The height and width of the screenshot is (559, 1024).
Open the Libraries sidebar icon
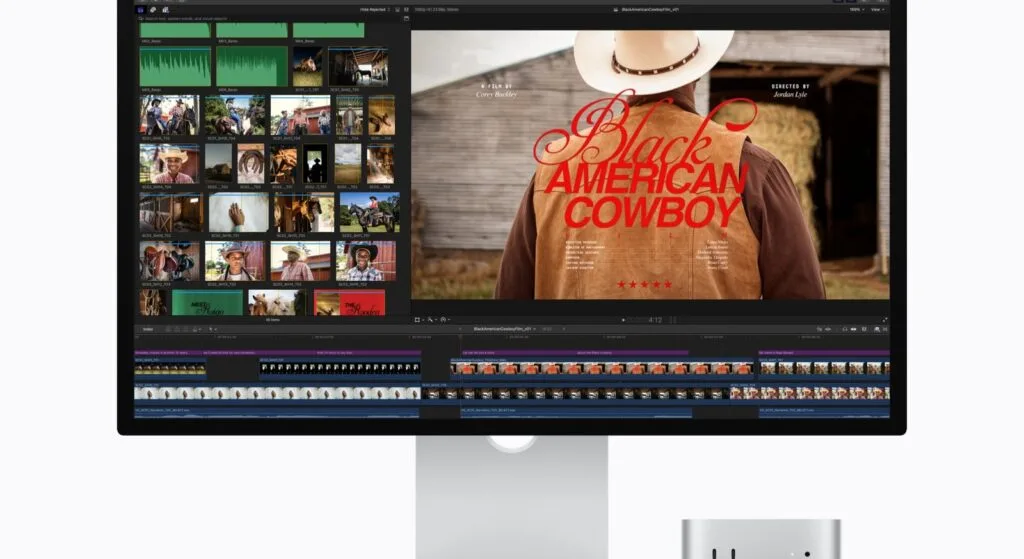pos(140,10)
